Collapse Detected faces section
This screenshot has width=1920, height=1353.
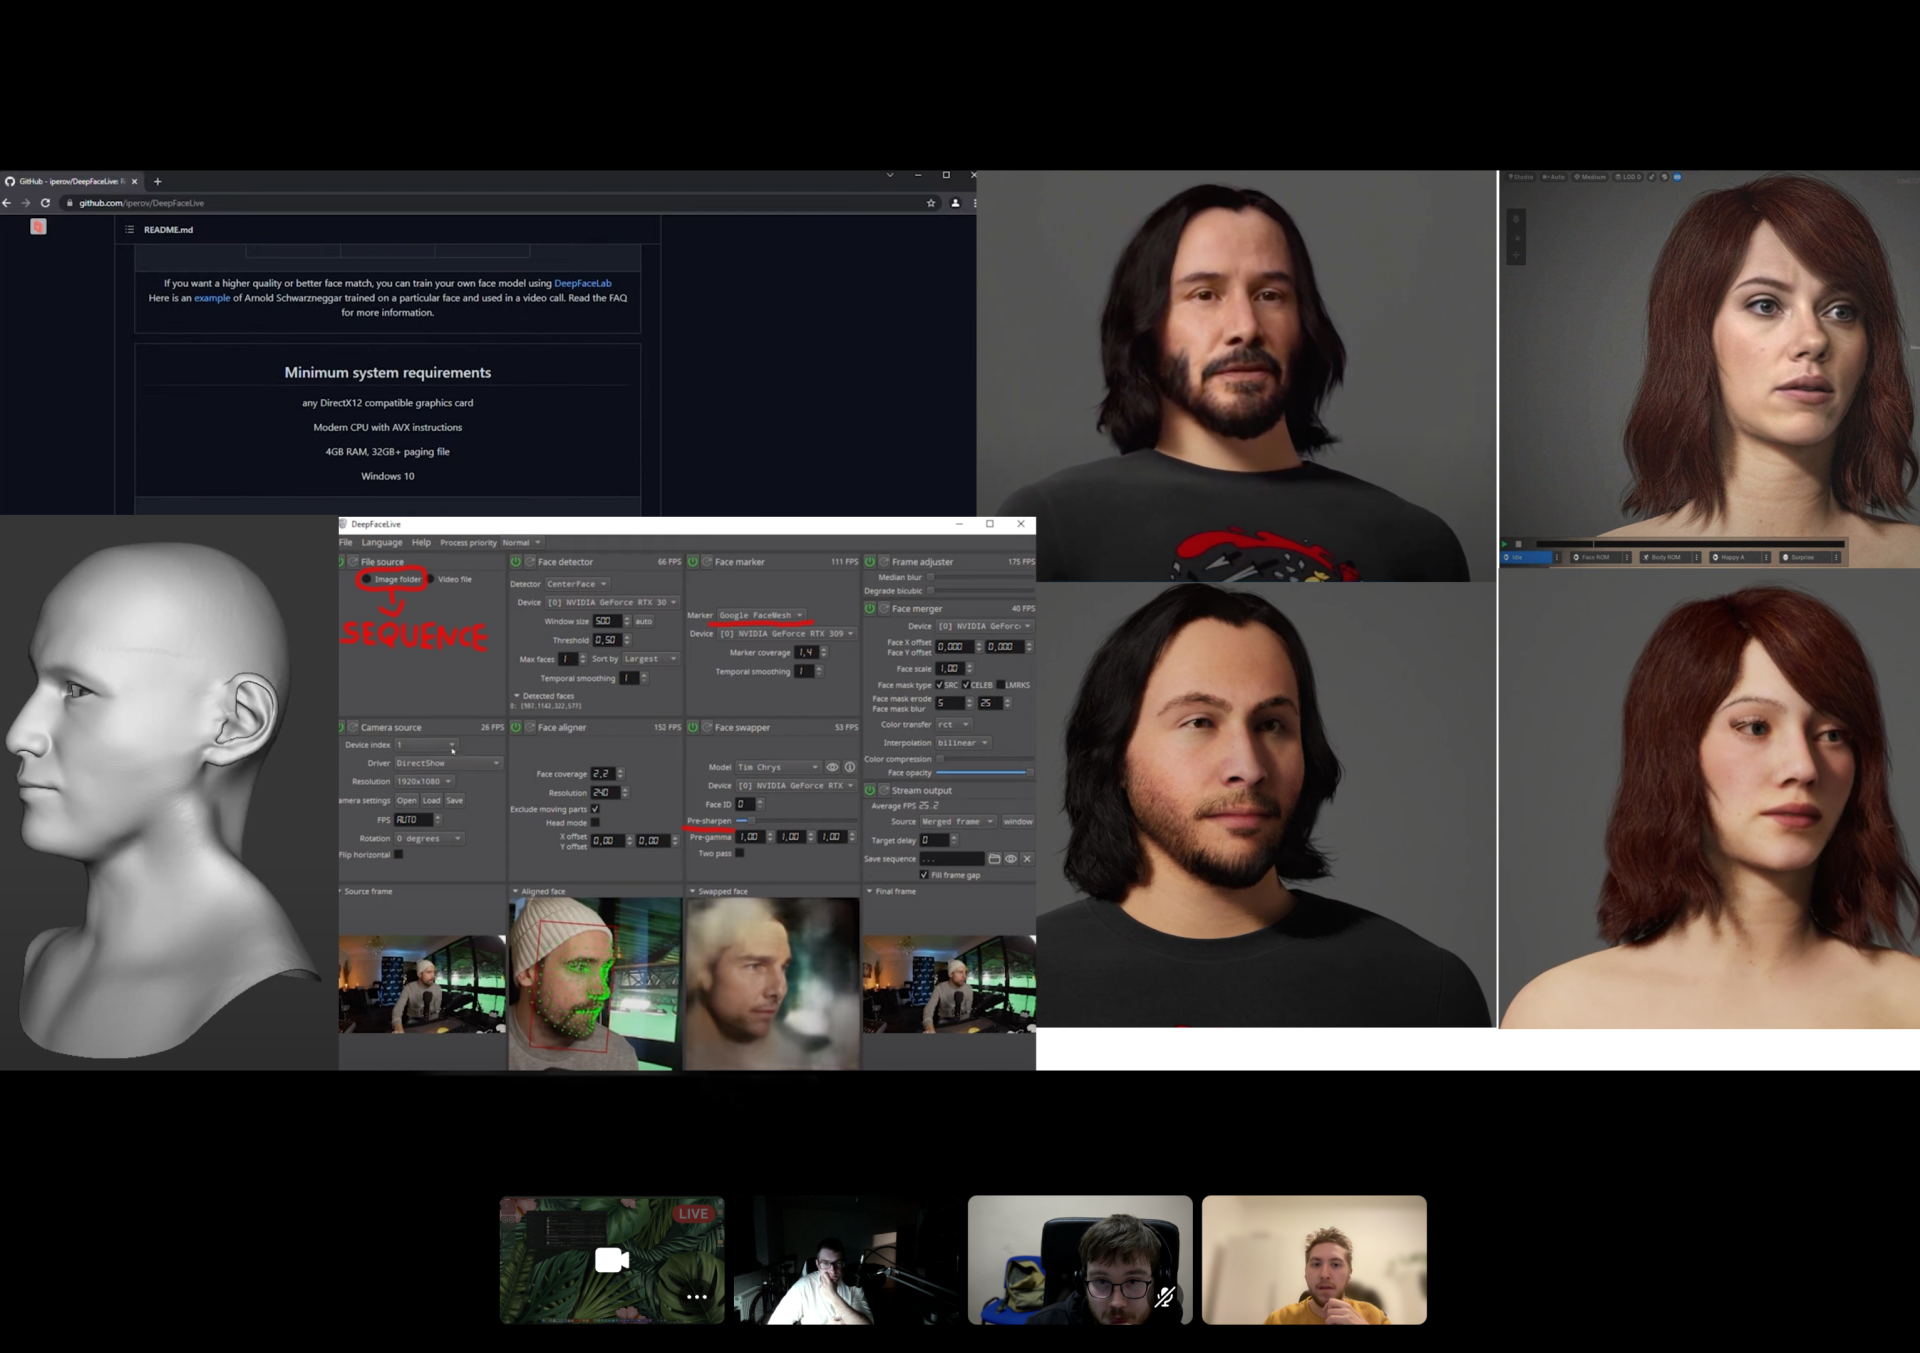point(516,696)
